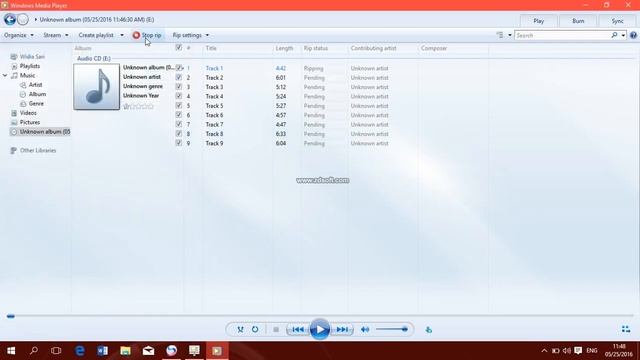The height and width of the screenshot is (360, 640).
Task: Click the rip CD icon near volume
Action: coord(429,329)
